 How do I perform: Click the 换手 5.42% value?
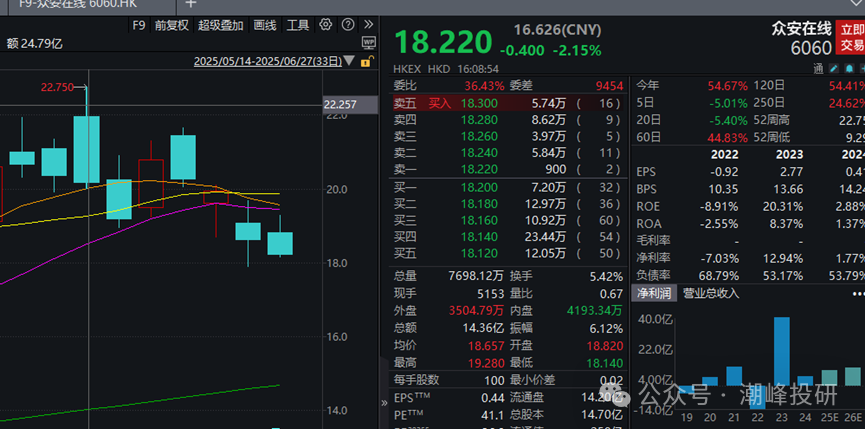point(606,277)
